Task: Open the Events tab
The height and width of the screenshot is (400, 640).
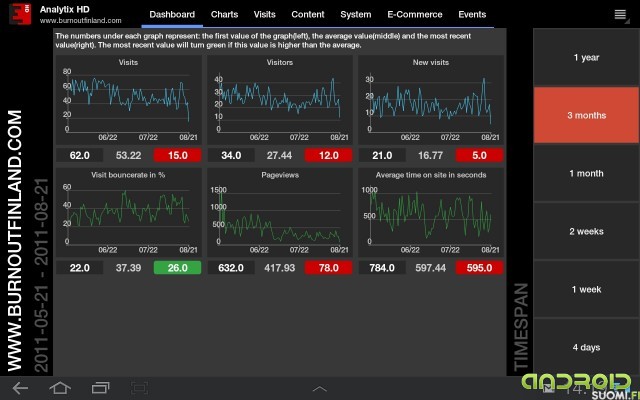Action: (x=472, y=15)
